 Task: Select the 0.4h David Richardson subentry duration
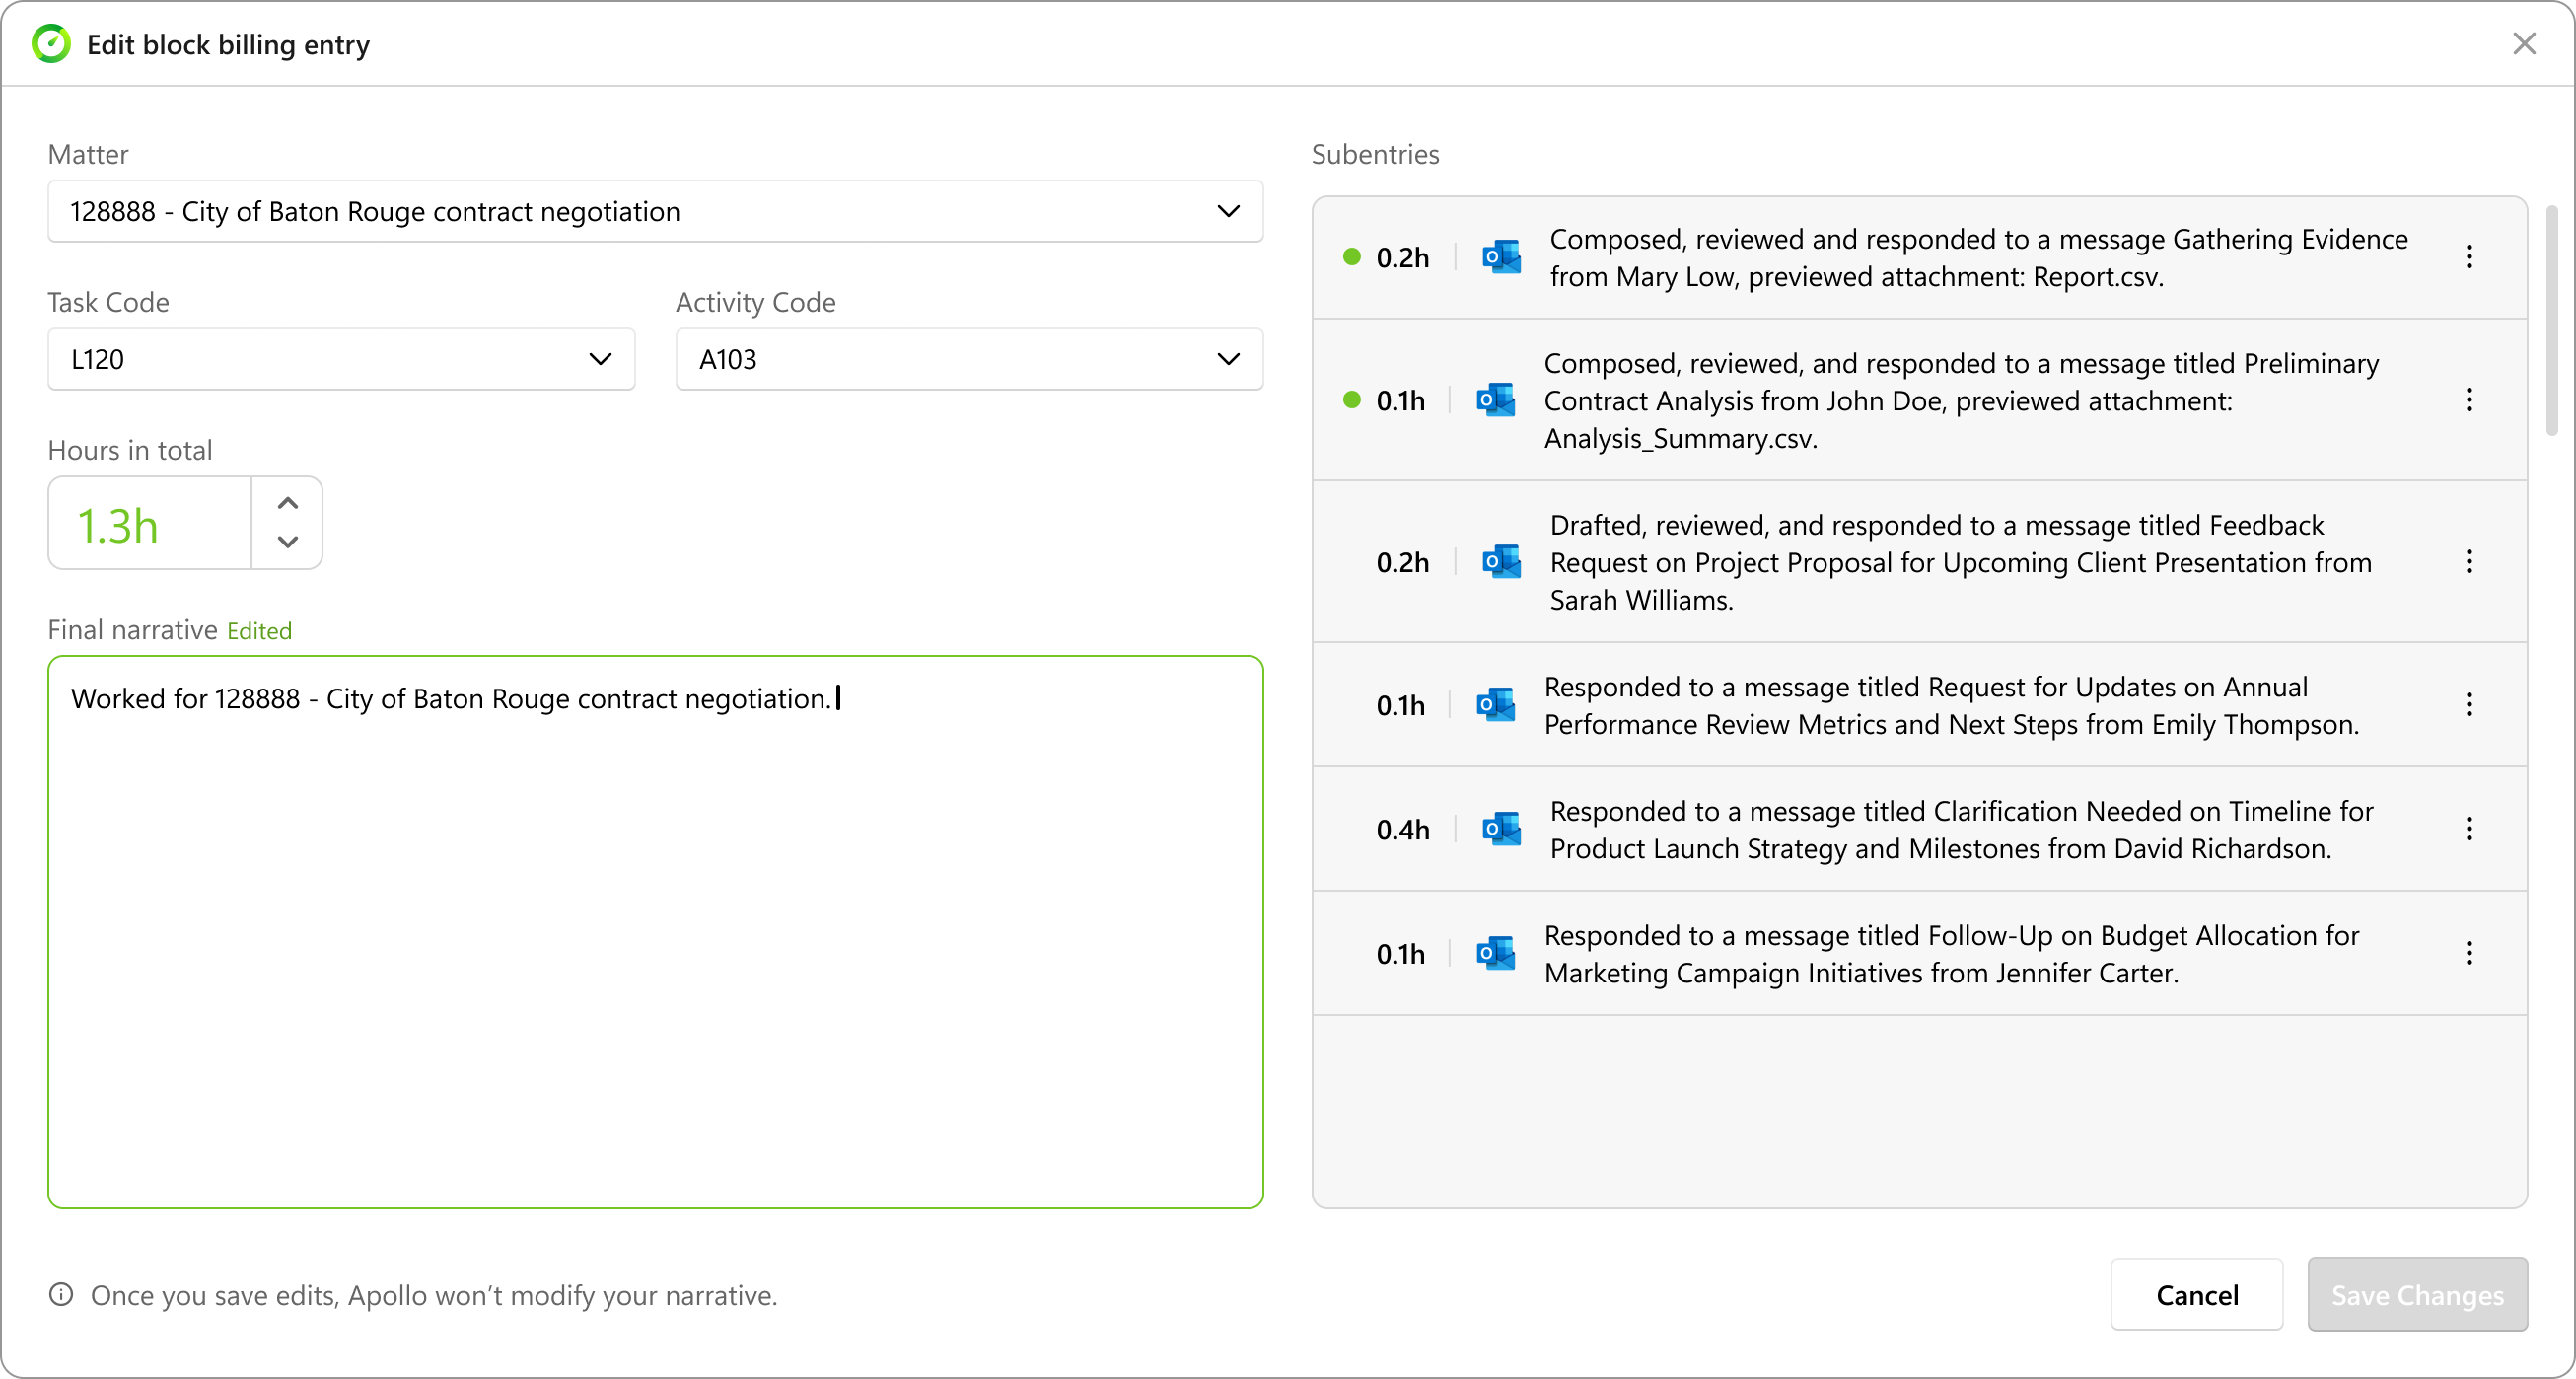point(1402,830)
